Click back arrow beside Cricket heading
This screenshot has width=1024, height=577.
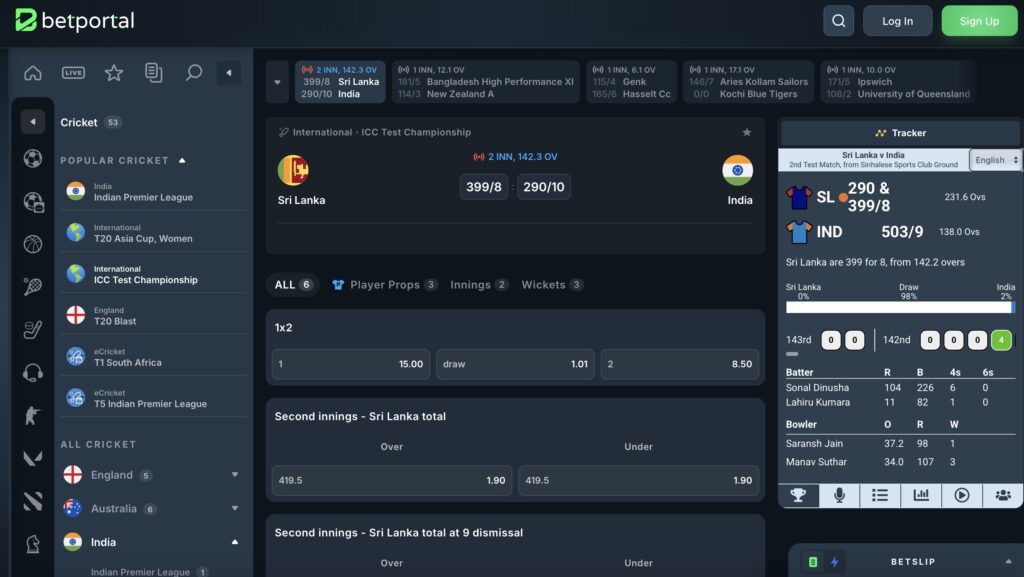pyautogui.click(x=33, y=121)
